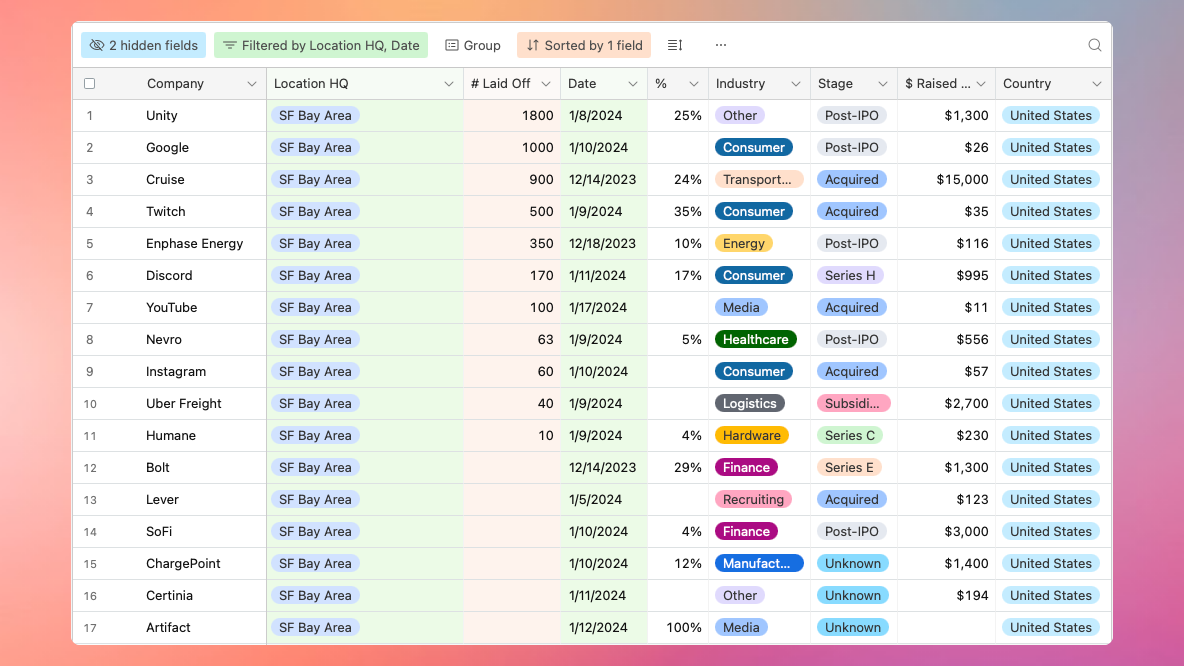Click the Healthcare industry tag for Nevro
Viewport: 1184px width, 666px height.
coord(756,340)
